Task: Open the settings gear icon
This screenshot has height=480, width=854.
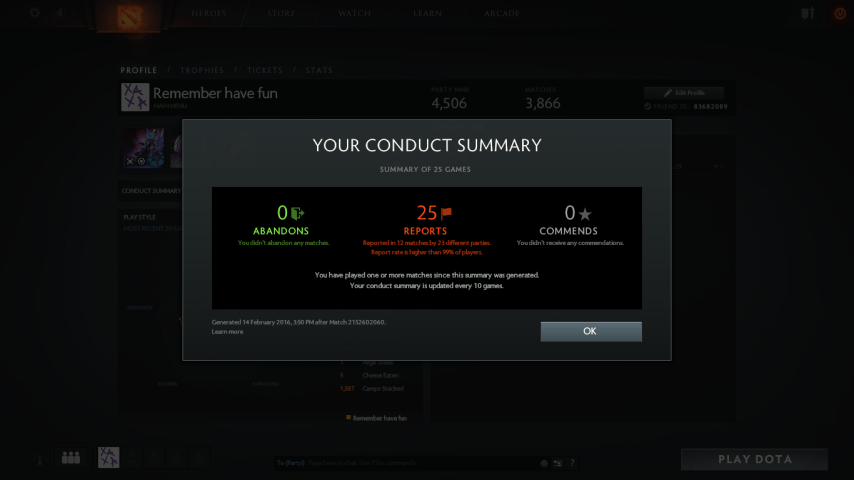Action: pos(35,13)
